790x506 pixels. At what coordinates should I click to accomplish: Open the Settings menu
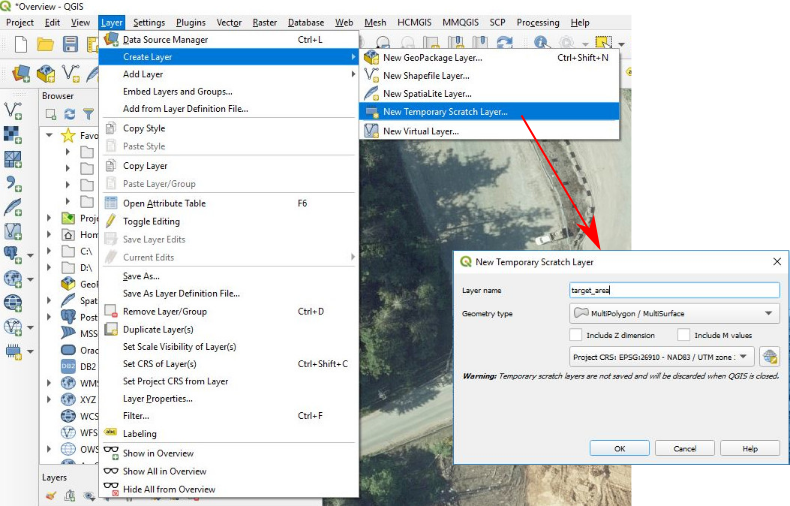coord(149,23)
